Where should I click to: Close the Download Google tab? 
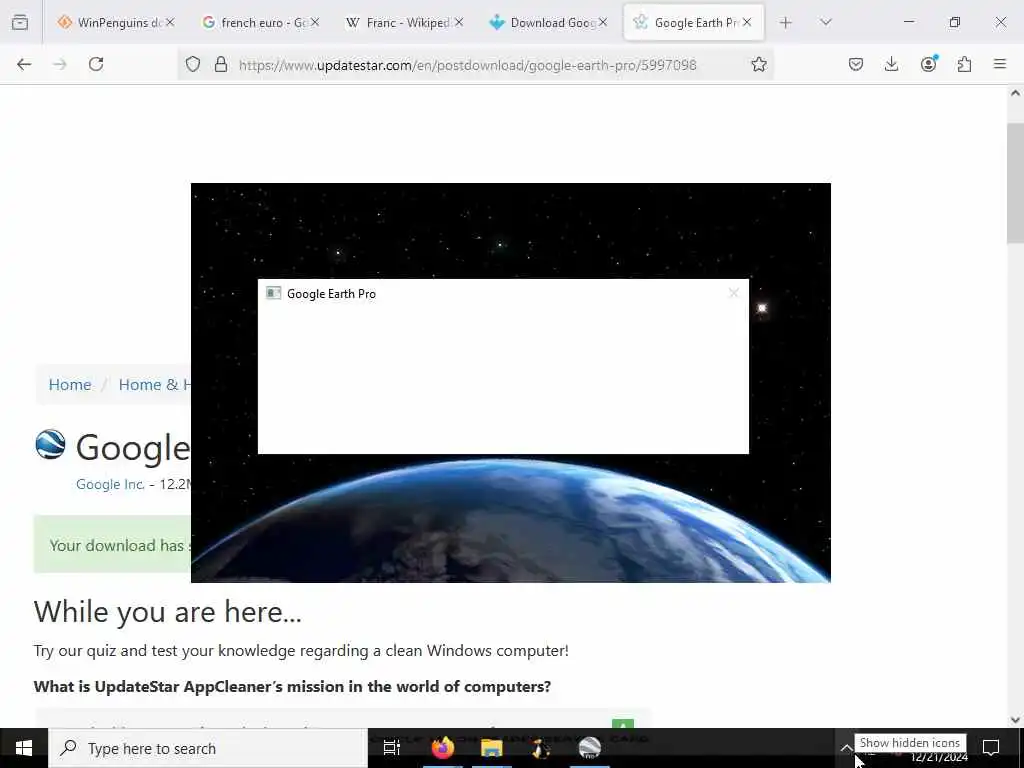(x=603, y=22)
